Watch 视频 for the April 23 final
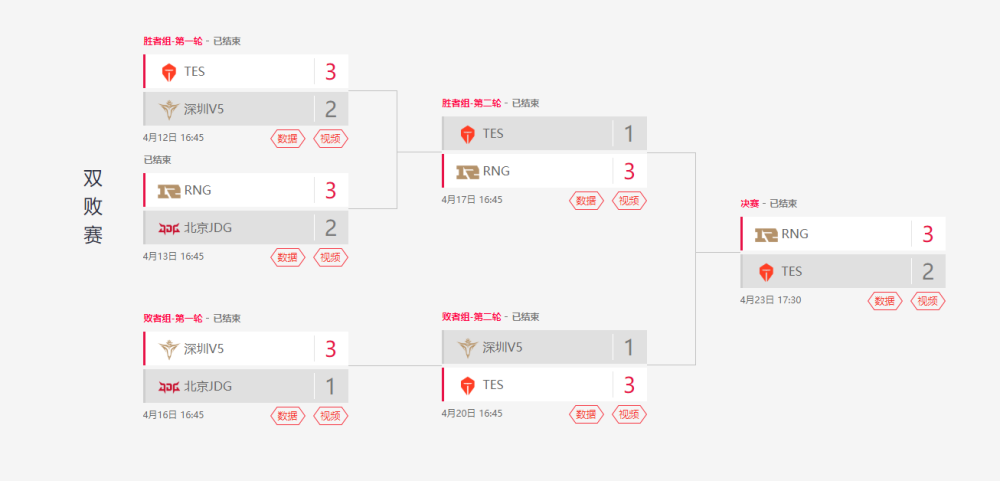Screen dimensions: 1000x481 pos(928,300)
